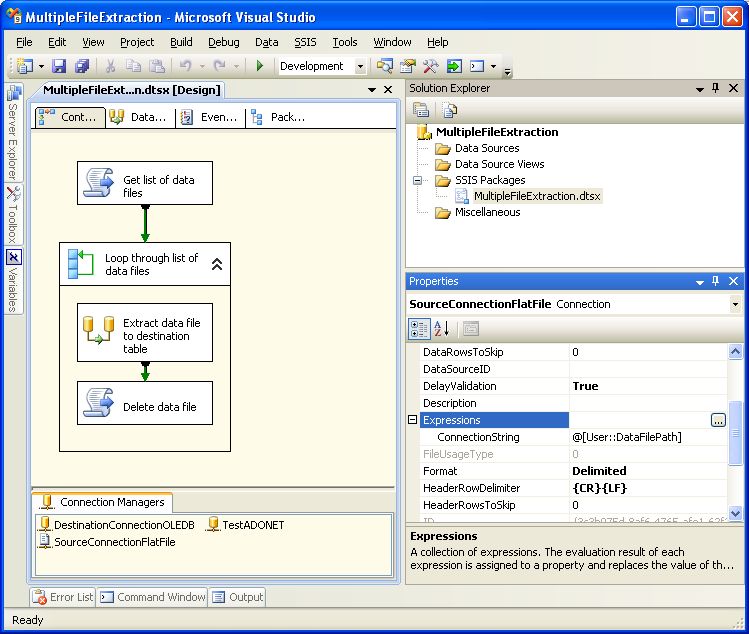This screenshot has width=749, height=634.
Task: Click View Code icon in Solution Explorer
Action: point(449,110)
